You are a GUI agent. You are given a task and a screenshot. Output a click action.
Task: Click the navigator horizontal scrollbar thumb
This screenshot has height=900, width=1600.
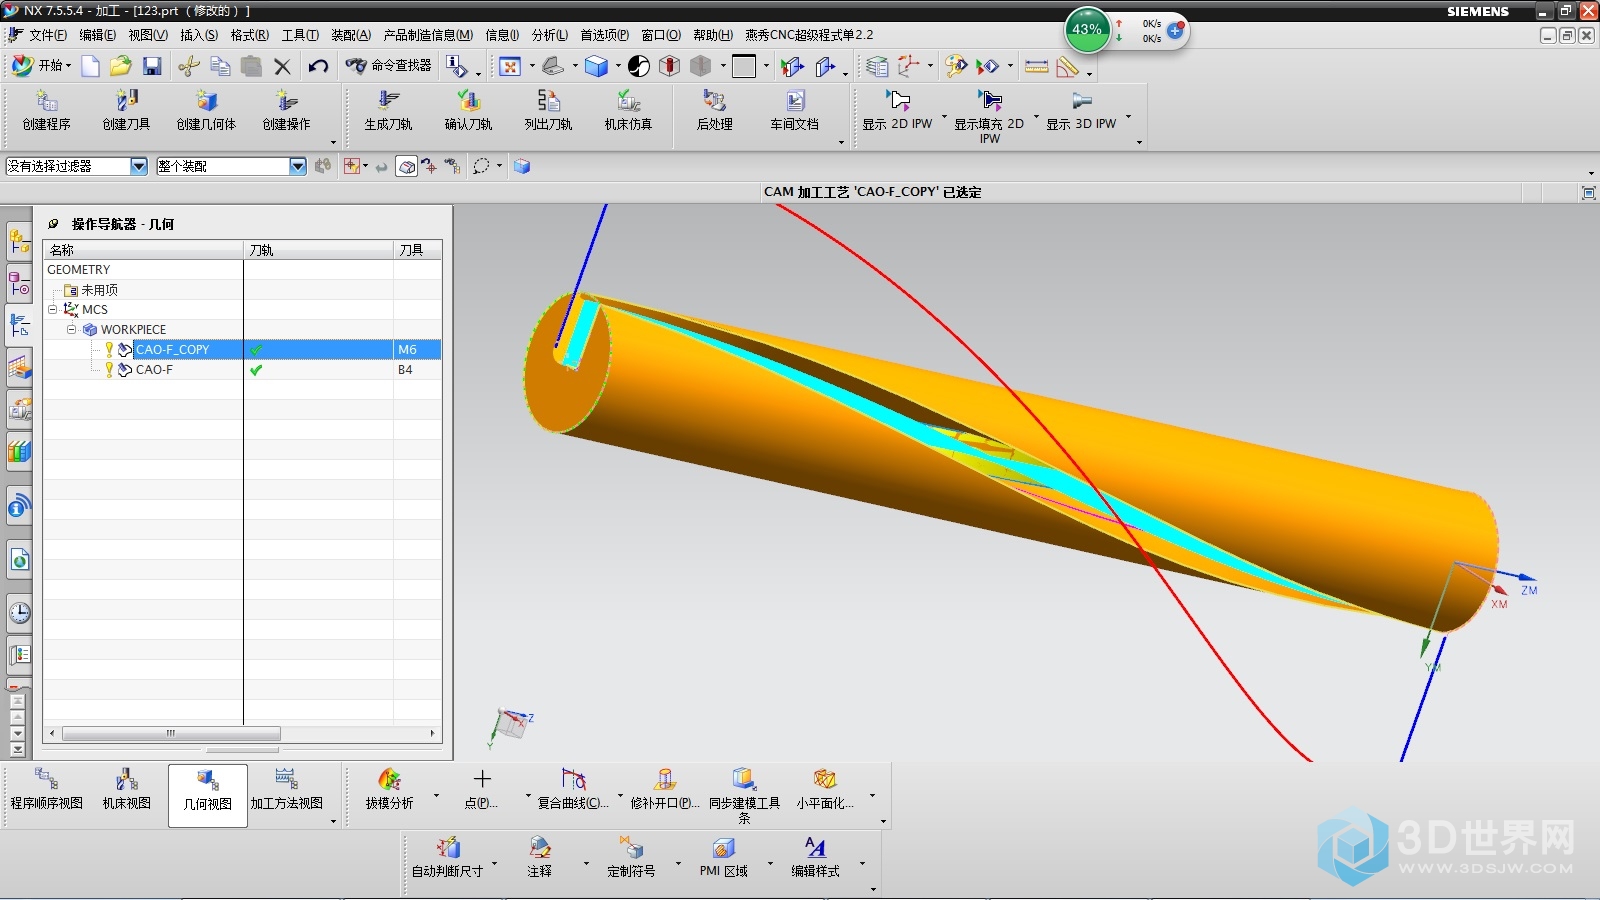[x=171, y=733]
